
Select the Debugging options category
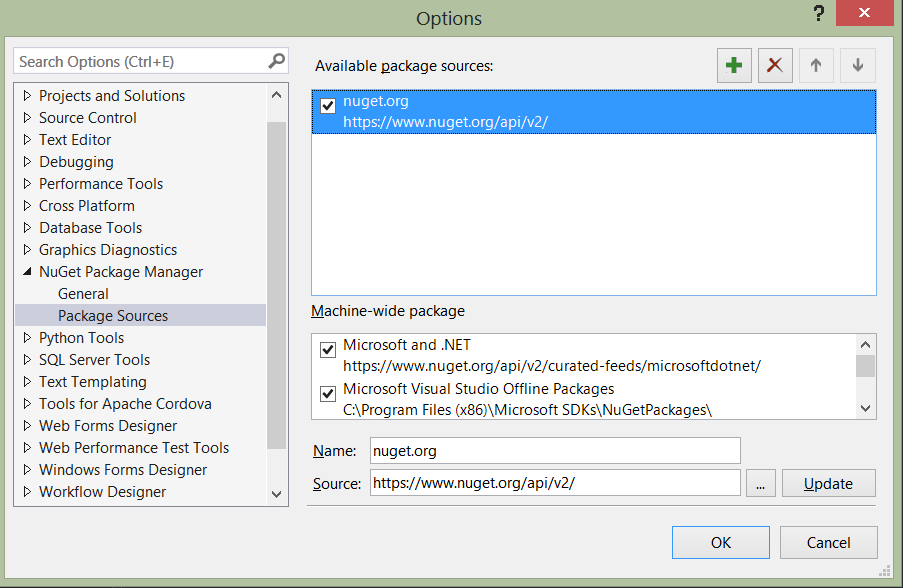click(76, 162)
